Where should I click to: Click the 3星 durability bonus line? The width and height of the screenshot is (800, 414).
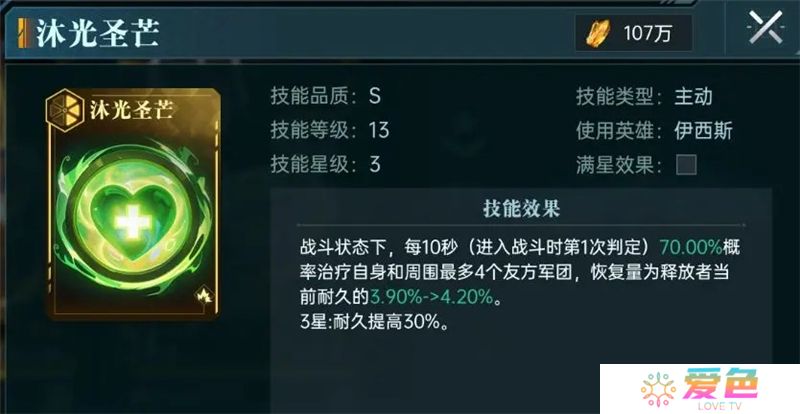pos(374,322)
